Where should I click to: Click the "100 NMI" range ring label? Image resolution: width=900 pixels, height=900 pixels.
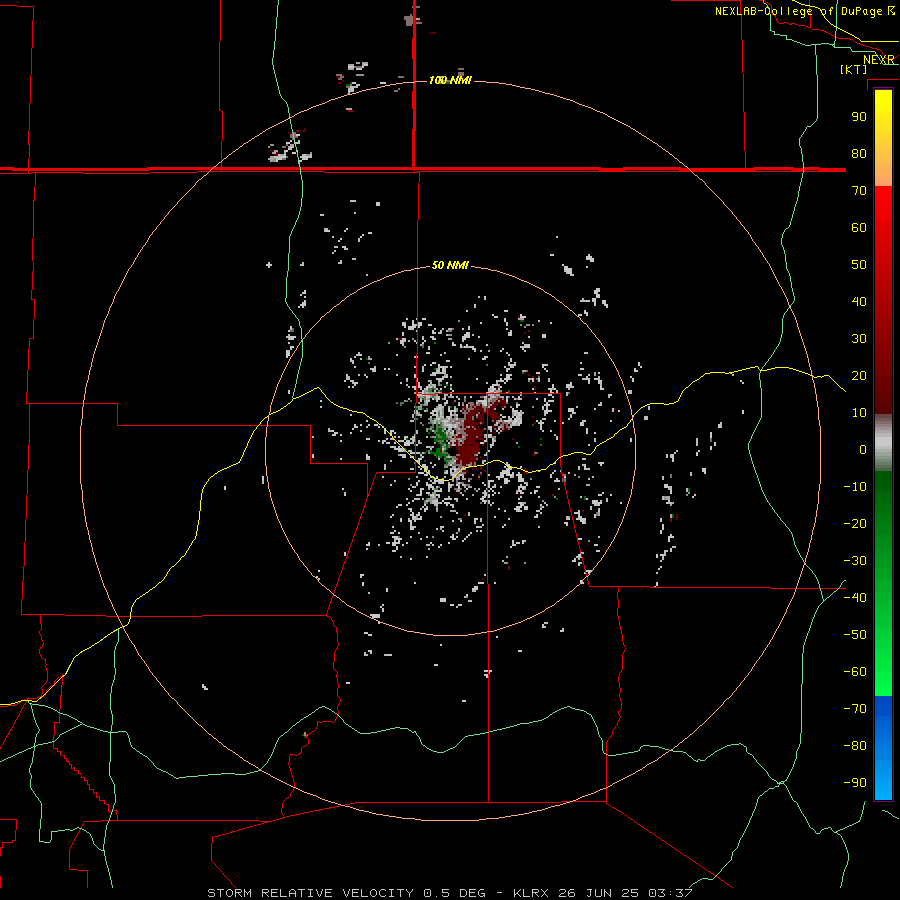450,80
